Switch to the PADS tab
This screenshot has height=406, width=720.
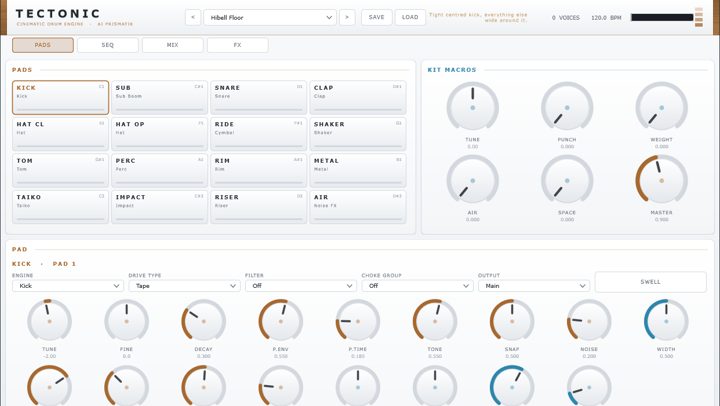pyautogui.click(x=43, y=45)
